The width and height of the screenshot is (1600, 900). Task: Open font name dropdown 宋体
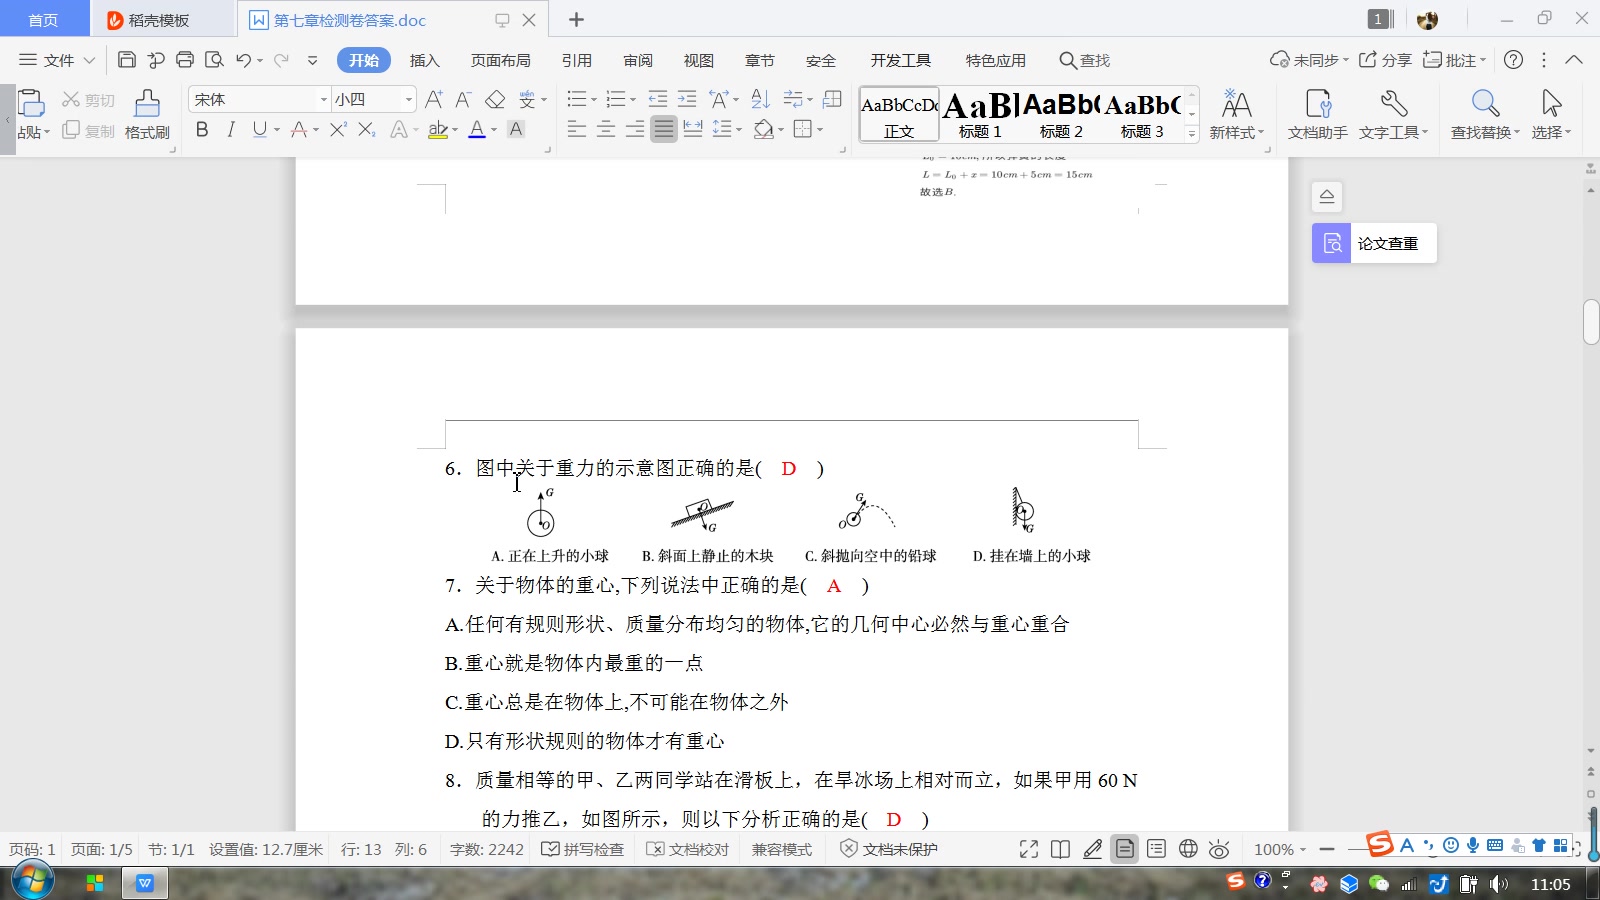click(x=323, y=99)
